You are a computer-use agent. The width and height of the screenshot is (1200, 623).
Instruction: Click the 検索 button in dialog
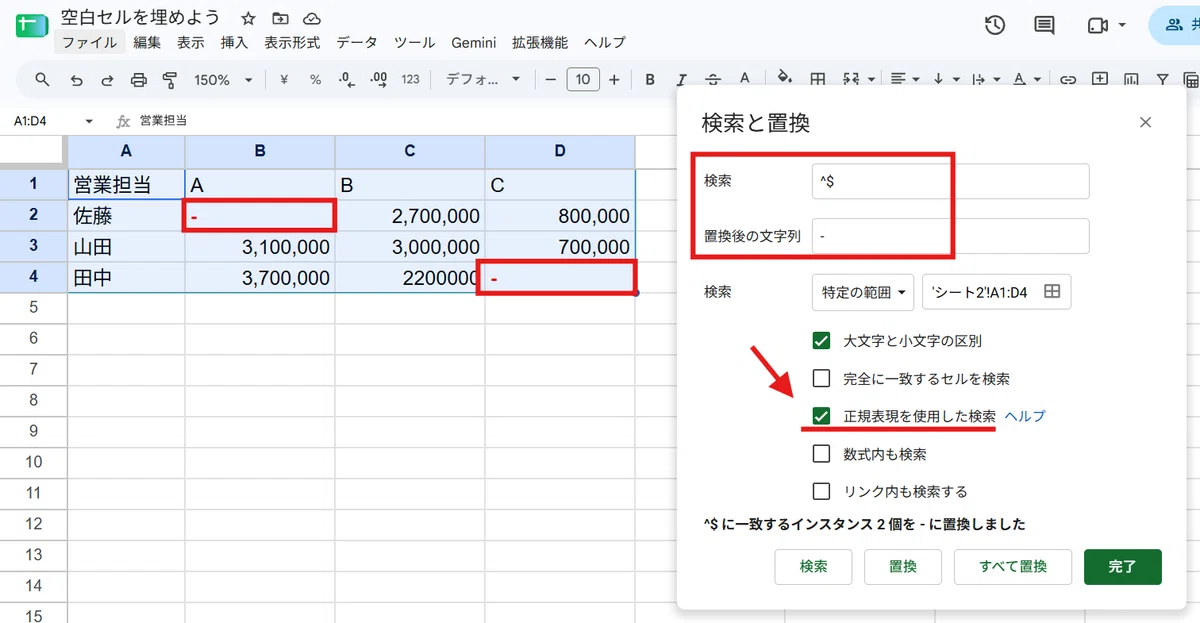[813, 567]
